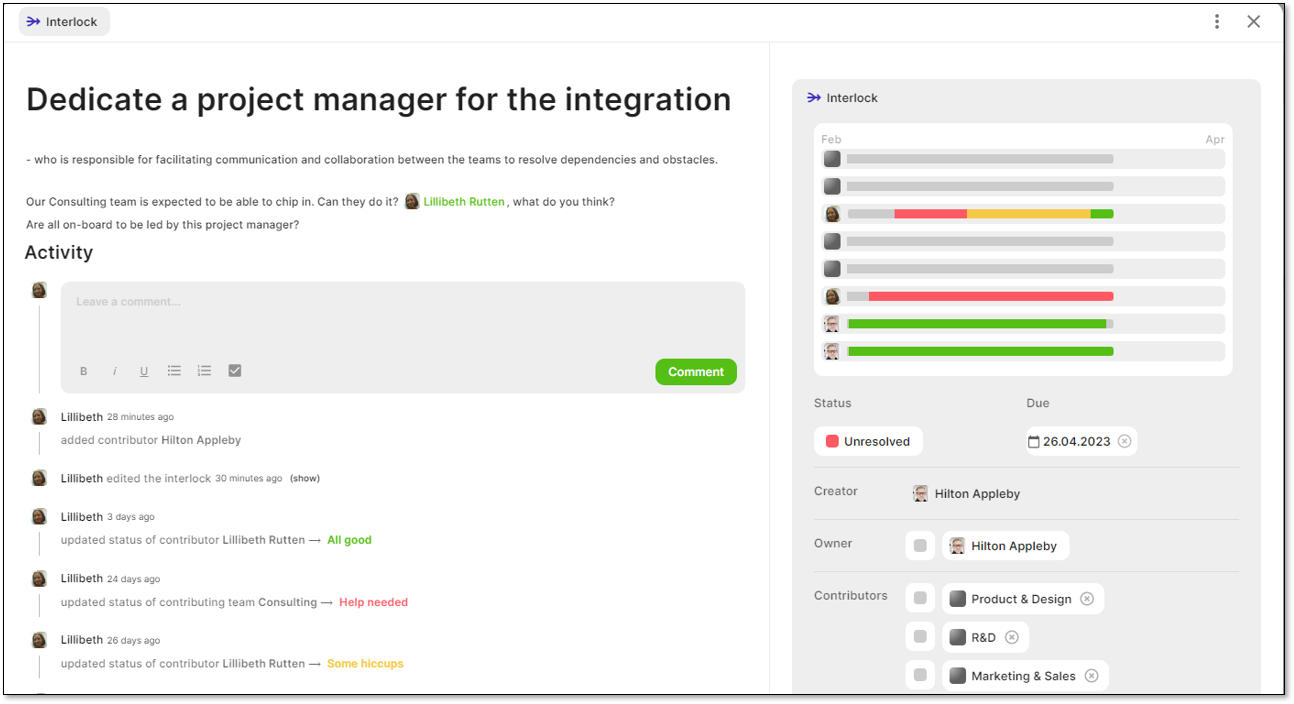
Task: Toggle the checkbox next to owner Hilton Appleby
Action: point(920,545)
